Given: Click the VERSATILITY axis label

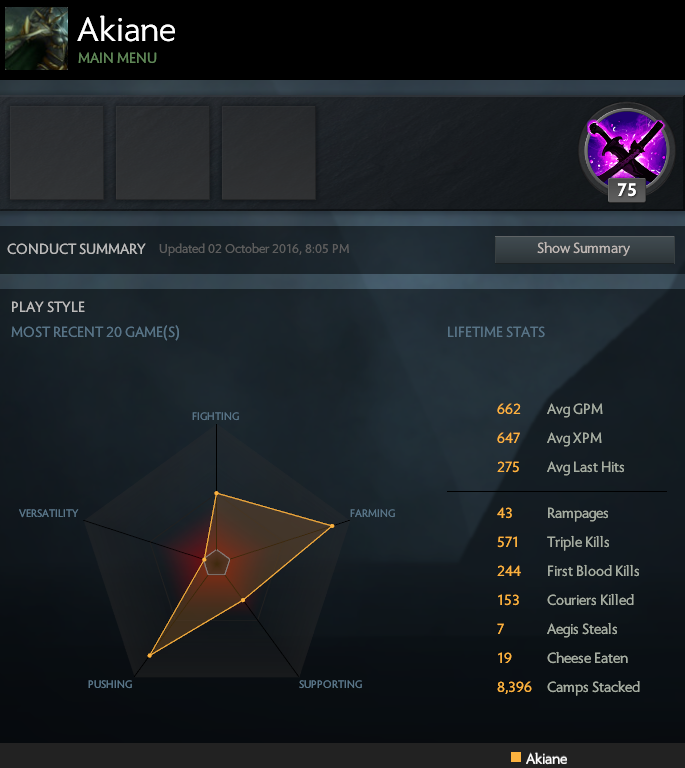Looking at the screenshot, I should click(x=48, y=513).
